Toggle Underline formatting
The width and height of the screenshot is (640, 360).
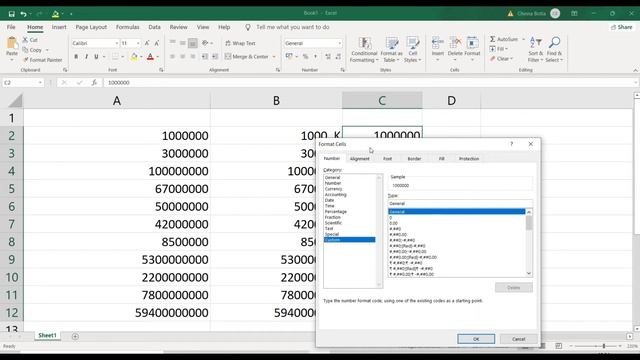click(x=96, y=57)
